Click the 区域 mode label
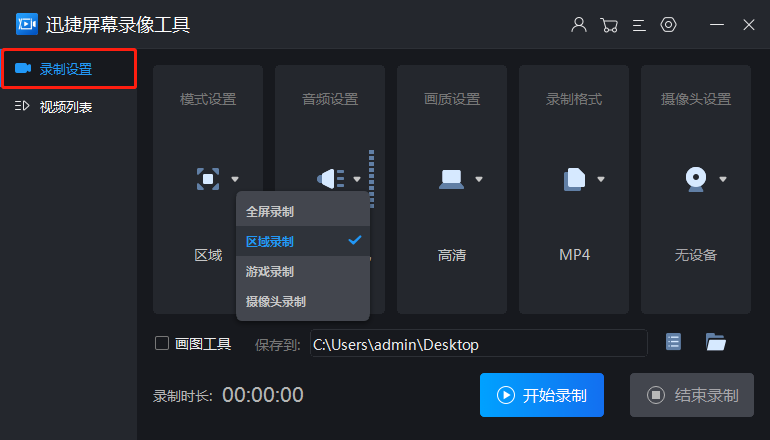 [208, 255]
